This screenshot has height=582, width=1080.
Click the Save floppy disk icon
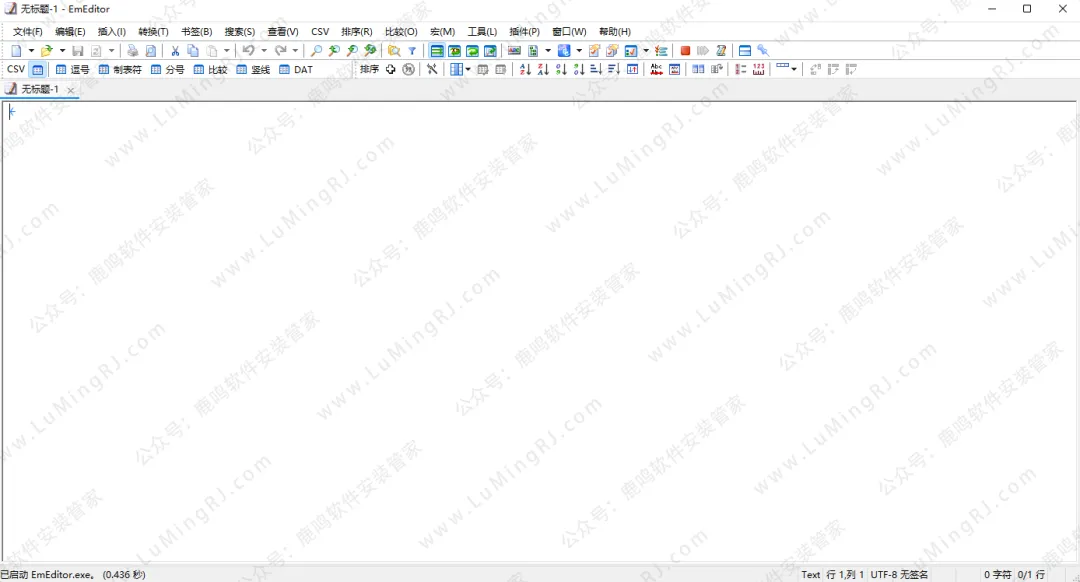click(77, 51)
